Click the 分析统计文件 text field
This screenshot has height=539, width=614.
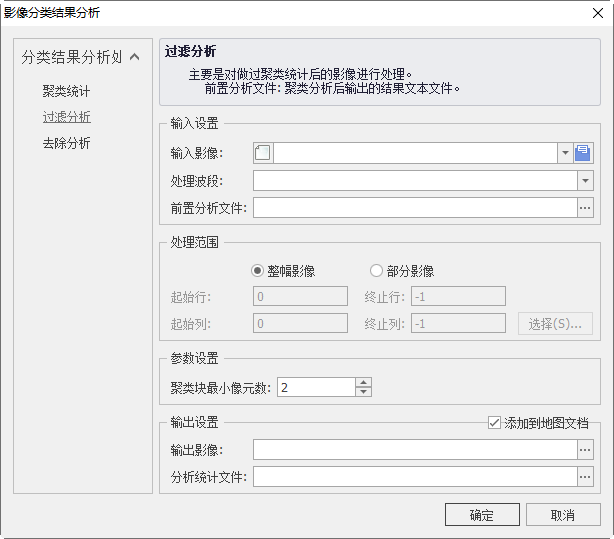(x=414, y=477)
